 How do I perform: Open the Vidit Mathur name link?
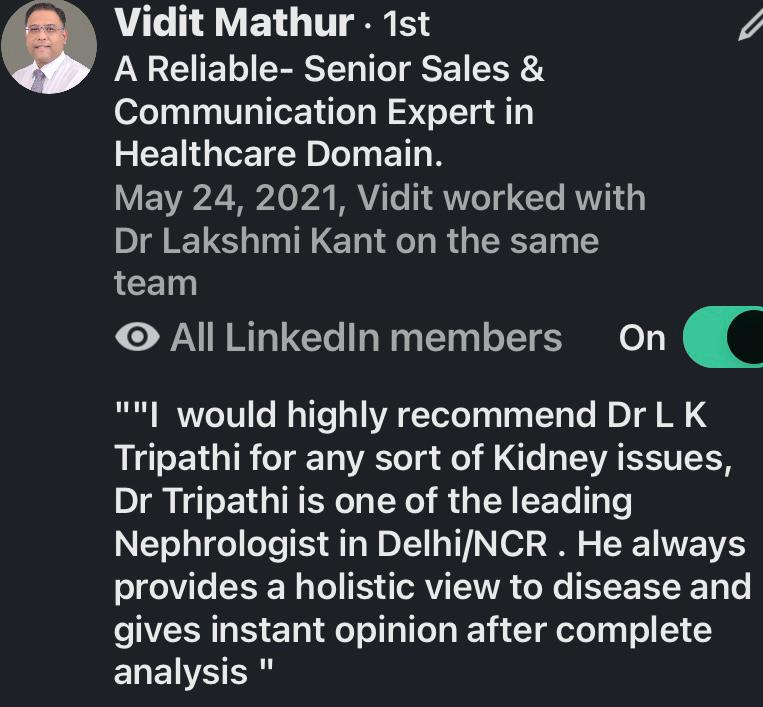tap(234, 22)
